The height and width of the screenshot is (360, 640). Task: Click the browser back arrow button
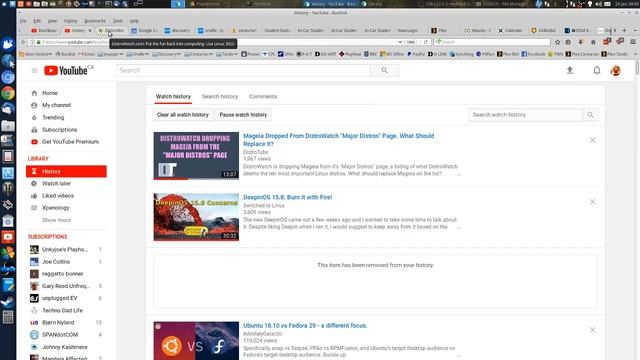click(23, 42)
